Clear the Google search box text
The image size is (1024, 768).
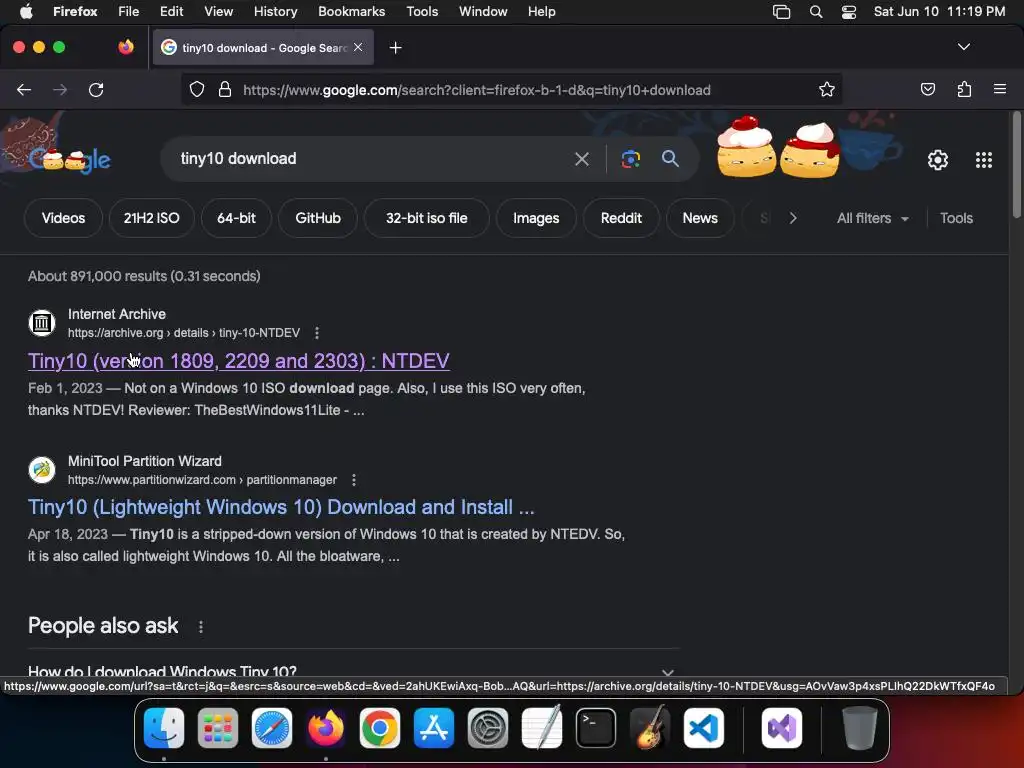click(582, 159)
